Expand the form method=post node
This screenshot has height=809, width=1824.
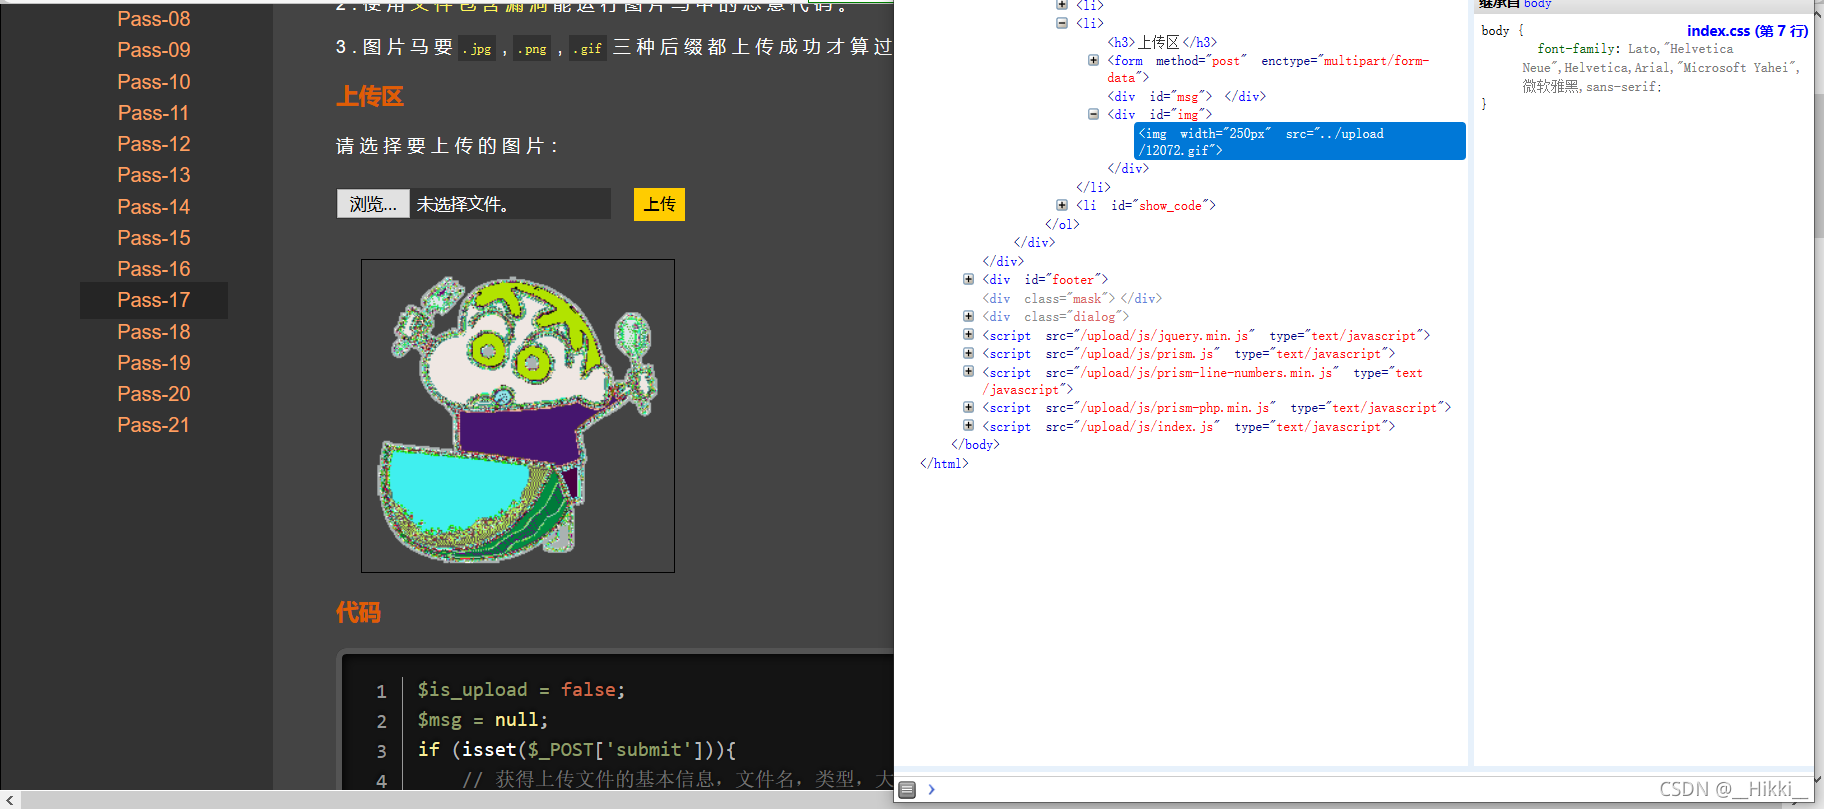coord(1093,60)
